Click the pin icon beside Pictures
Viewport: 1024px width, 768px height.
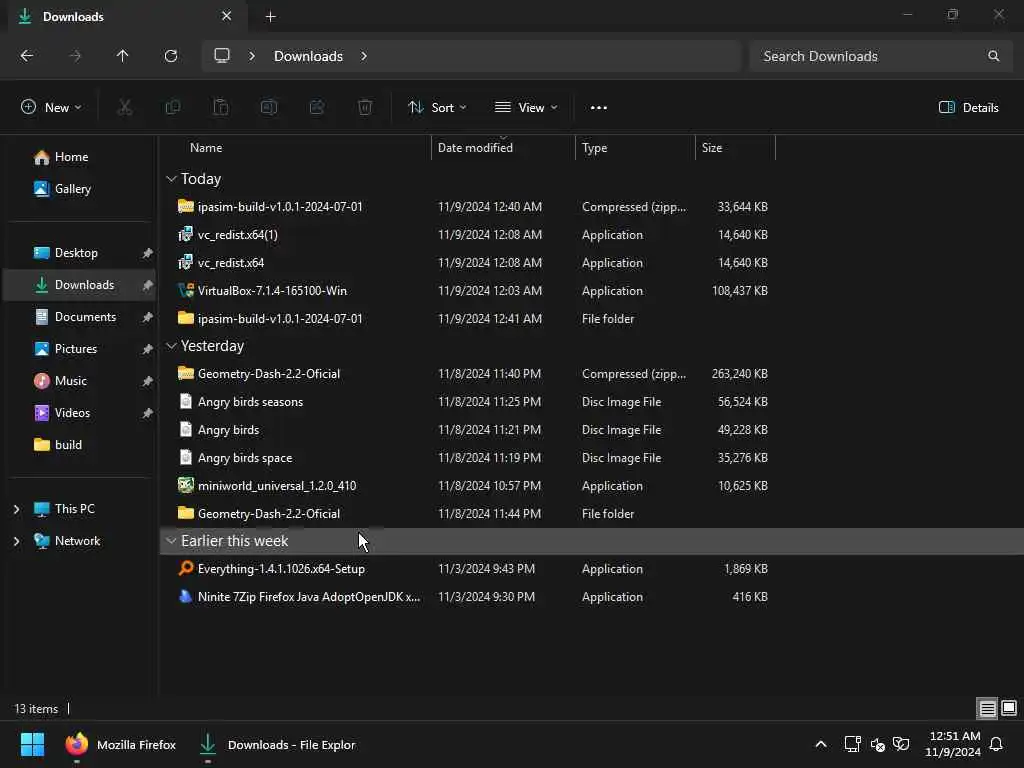148,349
